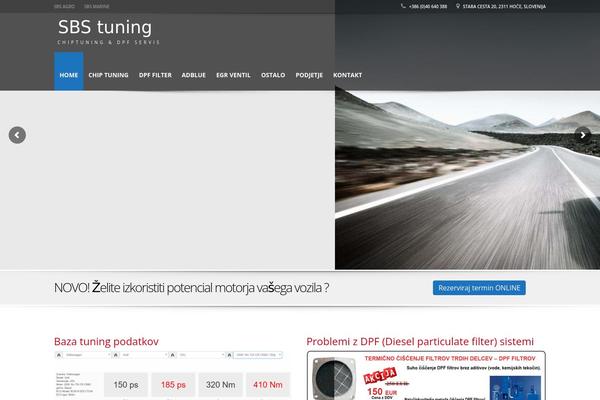Viewport: 600px width, 400px height.
Task: Click the 410 Nm value box
Action: pos(268,385)
